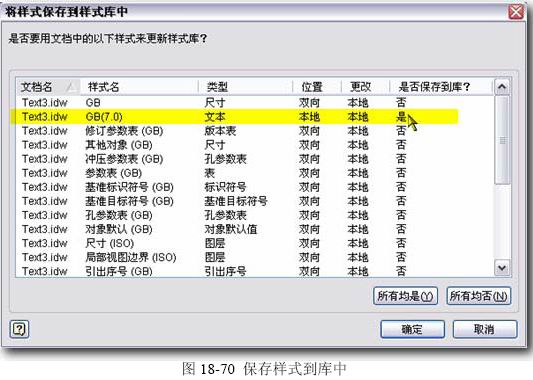Toggle the 否 value for 基准目标符号 (GB)
This screenshot has height=380, width=533.
click(401, 201)
